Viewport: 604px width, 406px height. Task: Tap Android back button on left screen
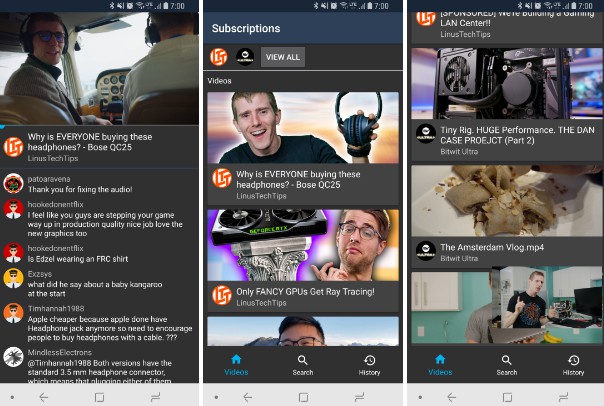(44, 397)
